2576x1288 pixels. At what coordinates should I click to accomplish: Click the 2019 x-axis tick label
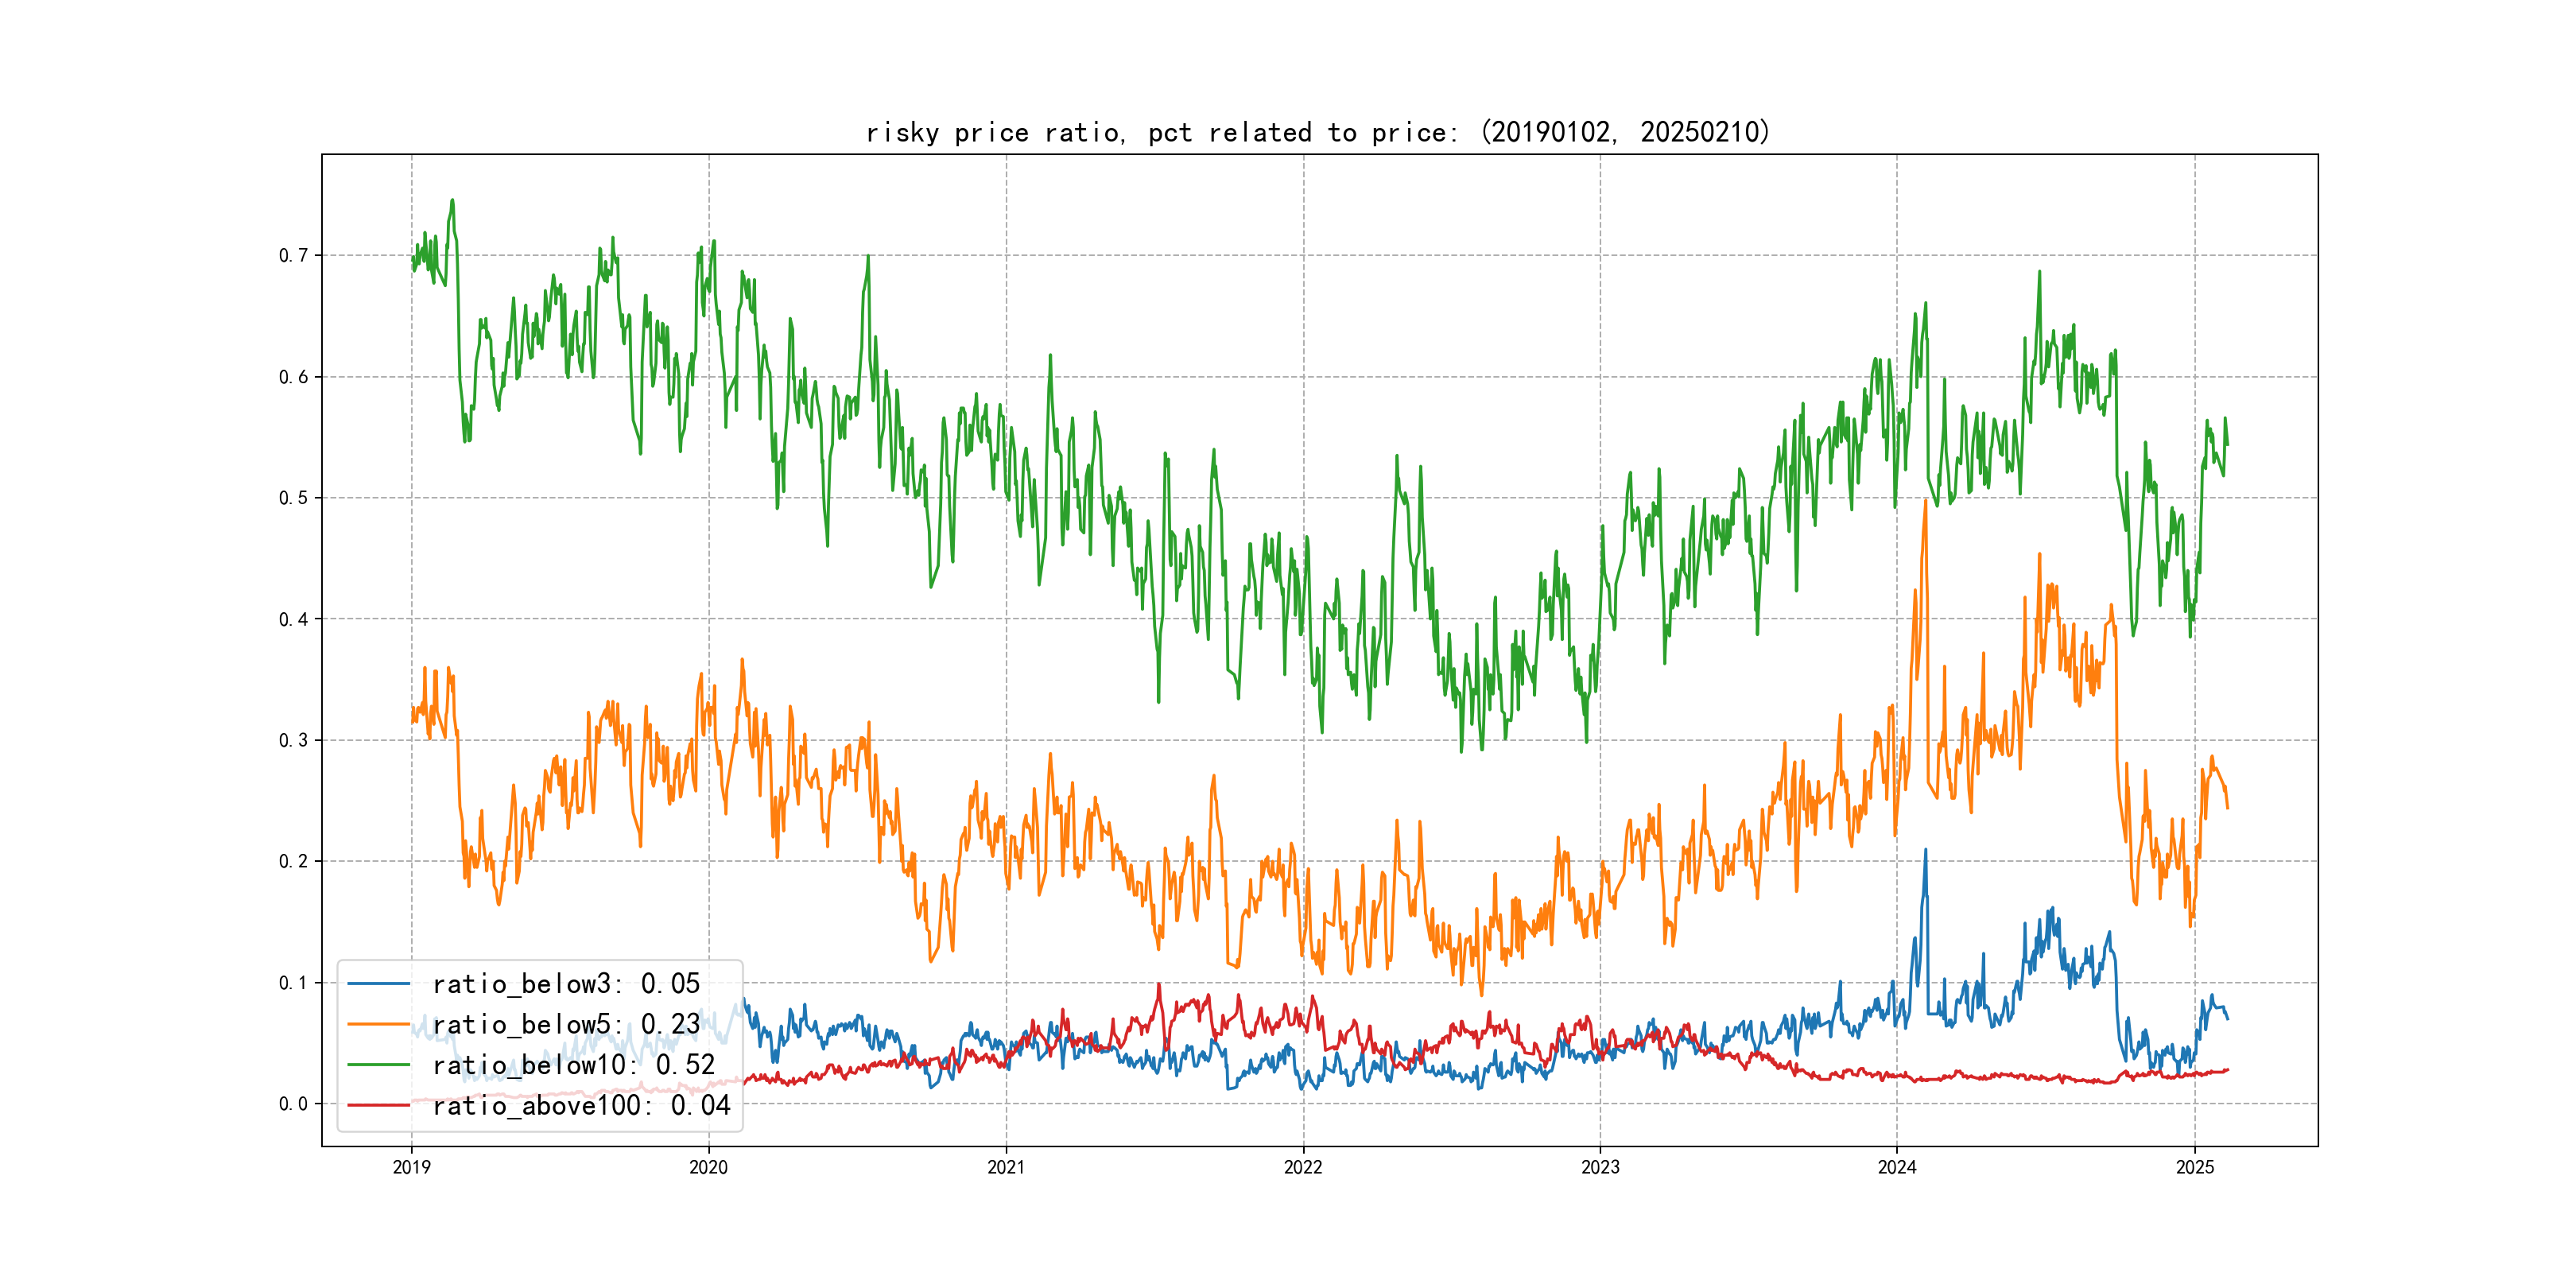411,1167
